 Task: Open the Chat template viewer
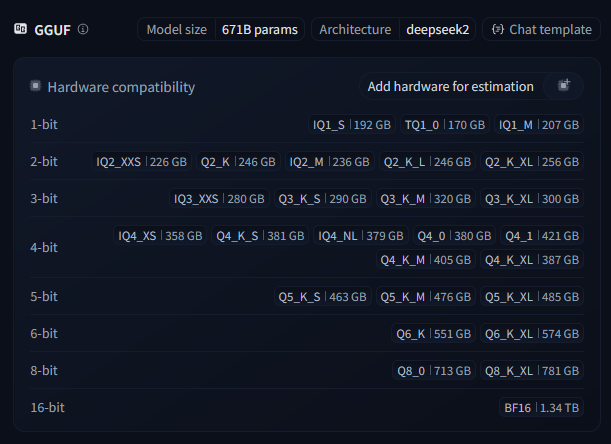[541, 29]
